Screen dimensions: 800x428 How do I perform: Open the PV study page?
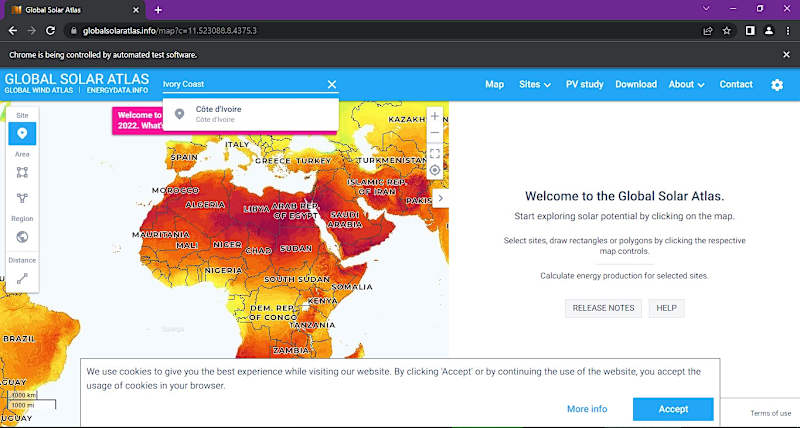(x=585, y=85)
